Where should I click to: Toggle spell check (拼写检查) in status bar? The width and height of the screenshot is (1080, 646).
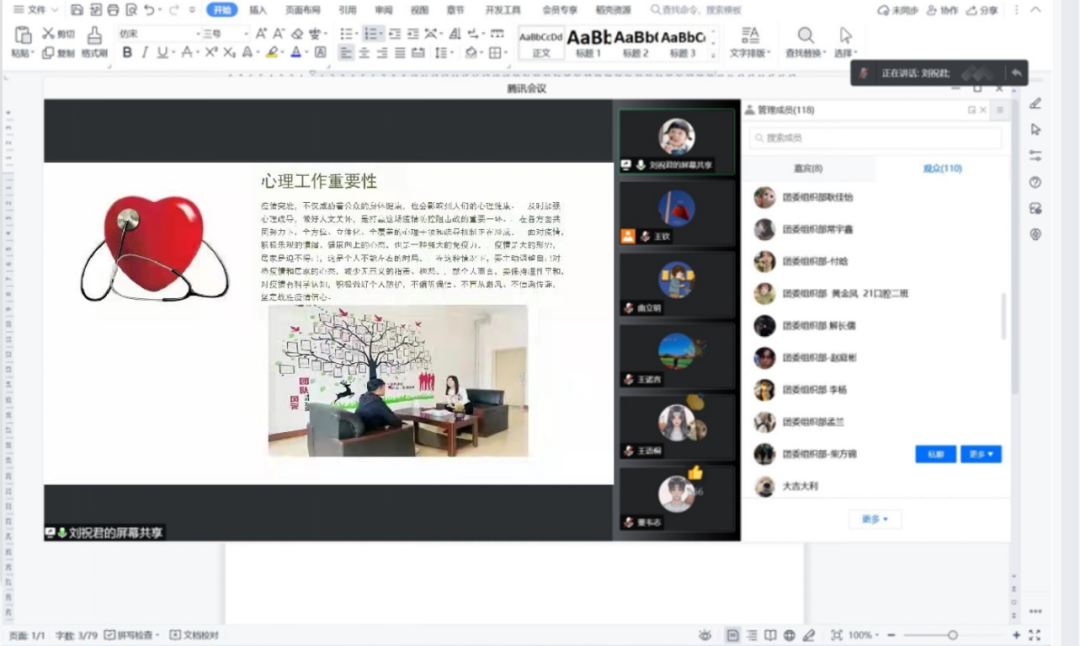(x=131, y=635)
